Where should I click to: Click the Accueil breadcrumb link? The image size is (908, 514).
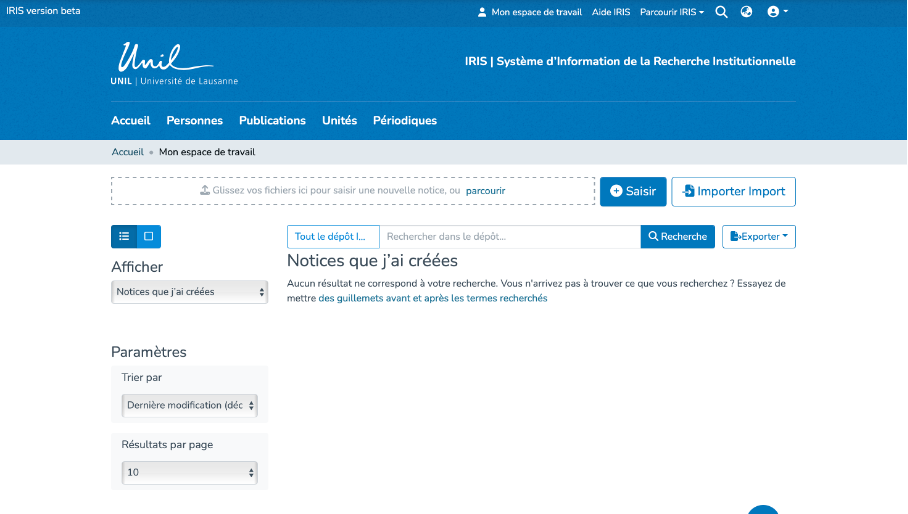click(127, 152)
